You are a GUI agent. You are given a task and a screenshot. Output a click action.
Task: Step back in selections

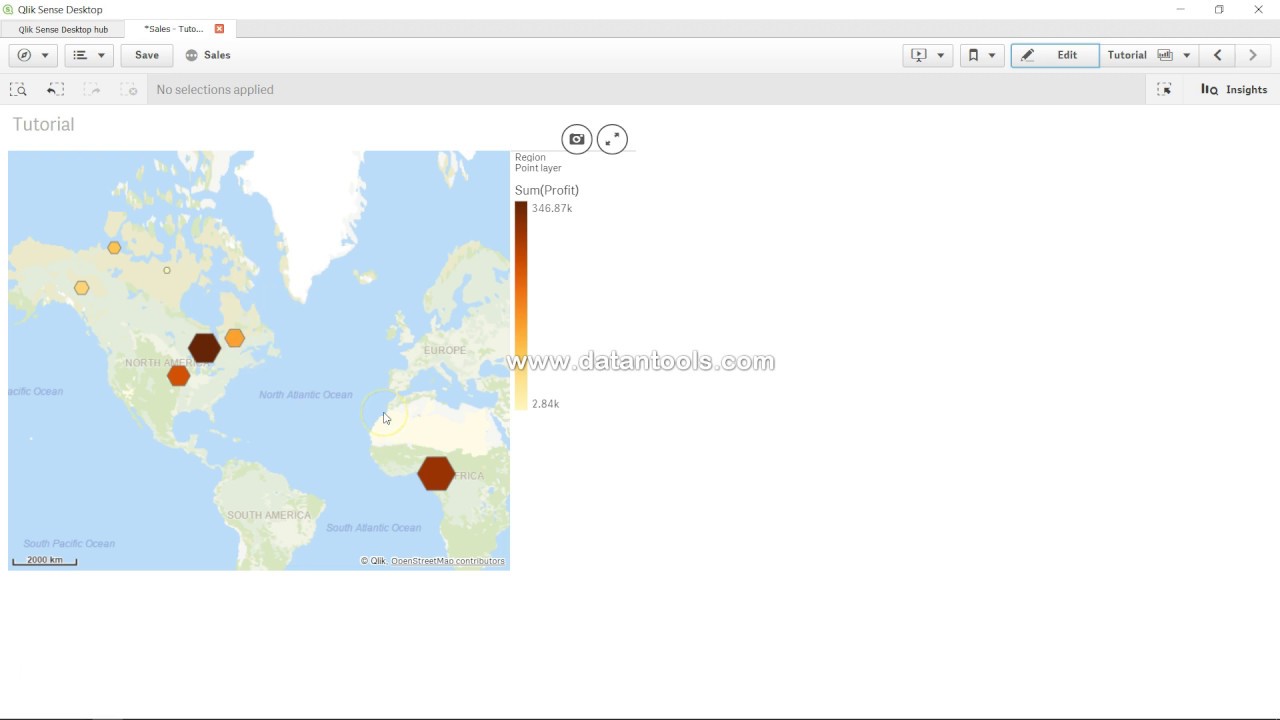(55, 89)
